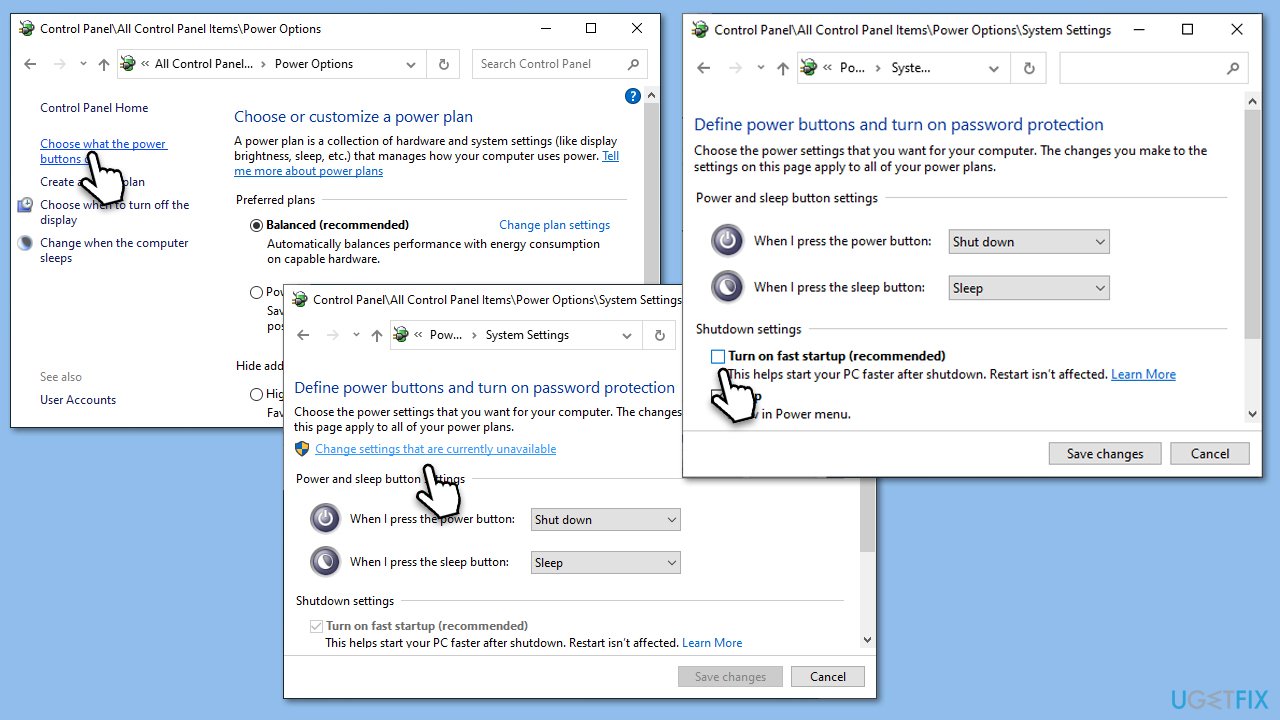
Task: Click scrollbar down arrow in middle window
Action: pos(867,640)
